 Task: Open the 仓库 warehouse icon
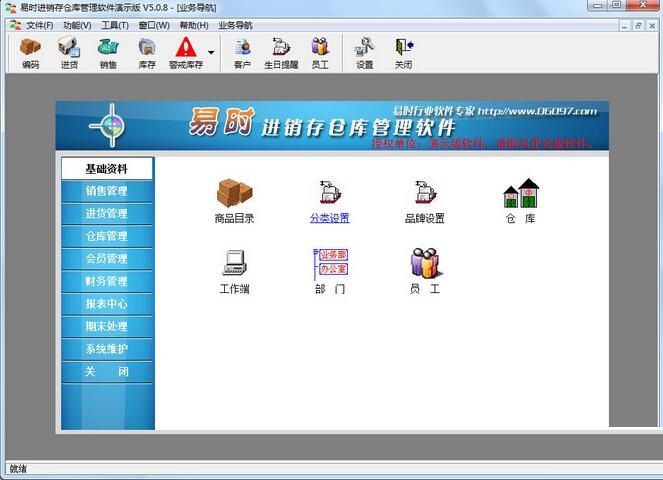point(521,193)
